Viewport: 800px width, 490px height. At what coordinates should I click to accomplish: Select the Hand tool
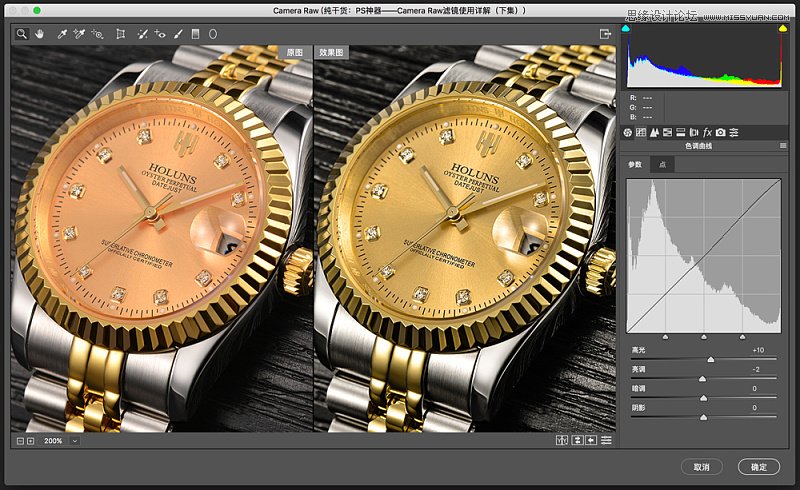(40, 33)
